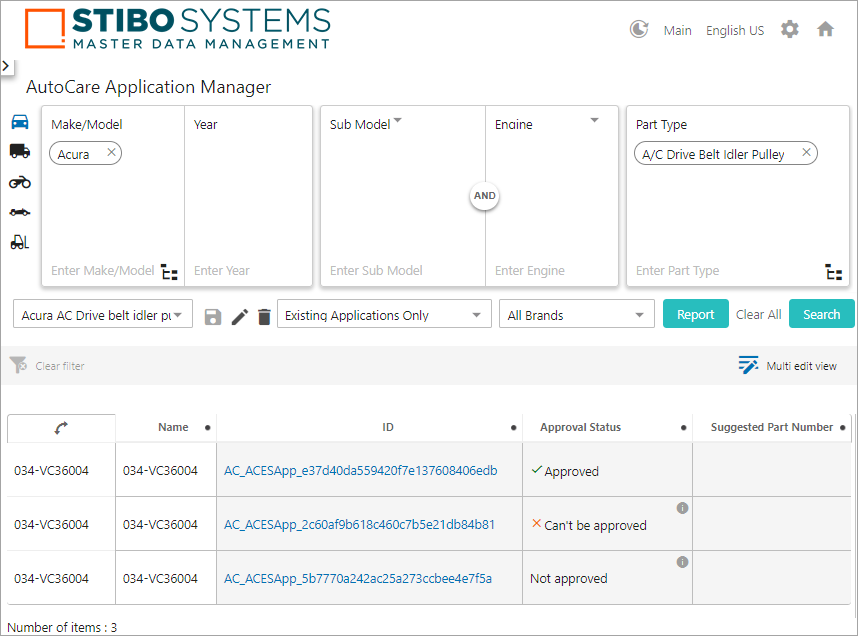Open the application ID ending in 406edb
The width and height of the screenshot is (858, 636).
[361, 471]
